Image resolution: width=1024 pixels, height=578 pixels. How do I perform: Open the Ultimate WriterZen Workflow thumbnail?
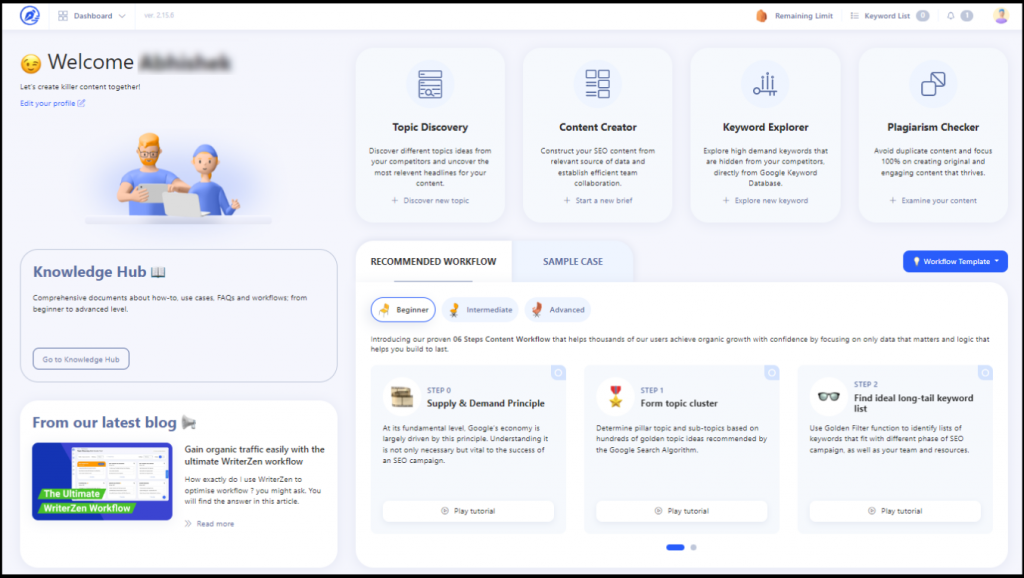pyautogui.click(x=103, y=481)
